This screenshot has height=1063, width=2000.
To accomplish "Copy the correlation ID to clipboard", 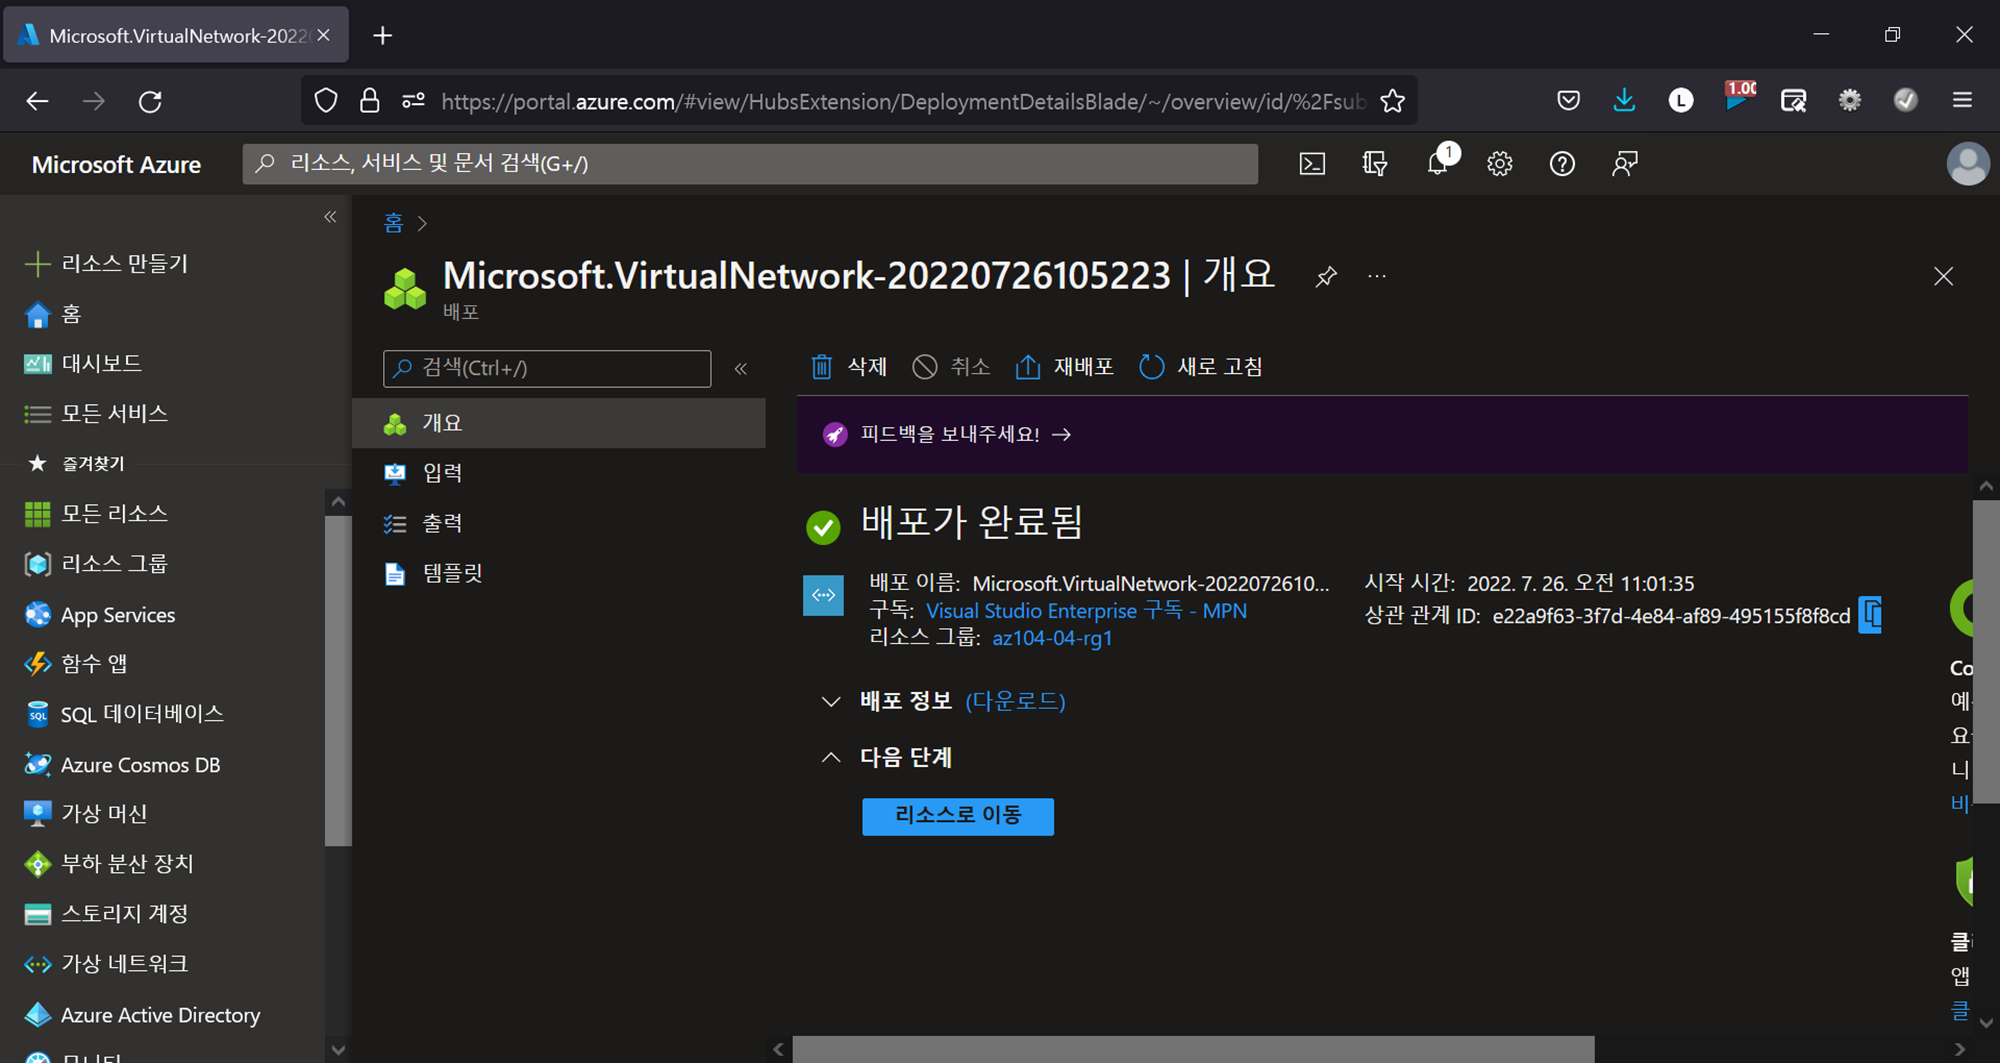I will tap(1871, 615).
